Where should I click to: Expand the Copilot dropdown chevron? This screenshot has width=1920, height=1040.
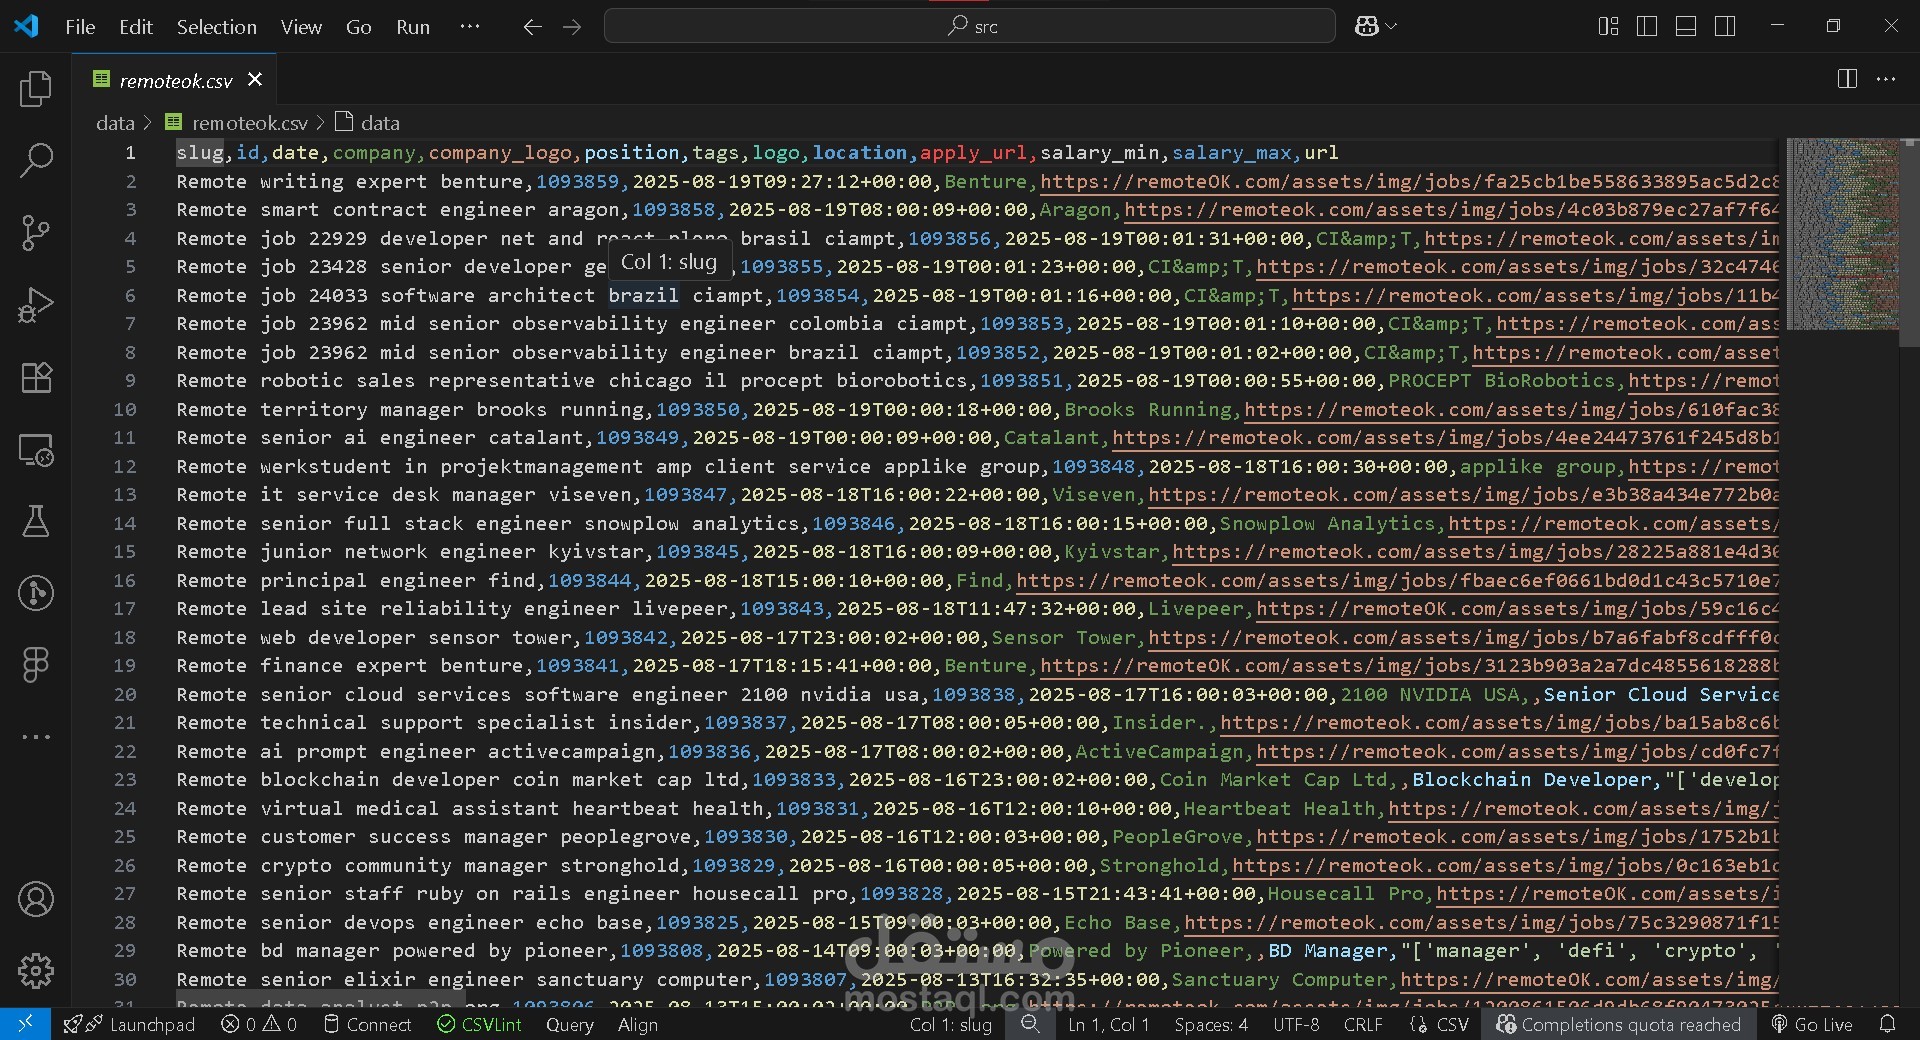tap(1391, 26)
